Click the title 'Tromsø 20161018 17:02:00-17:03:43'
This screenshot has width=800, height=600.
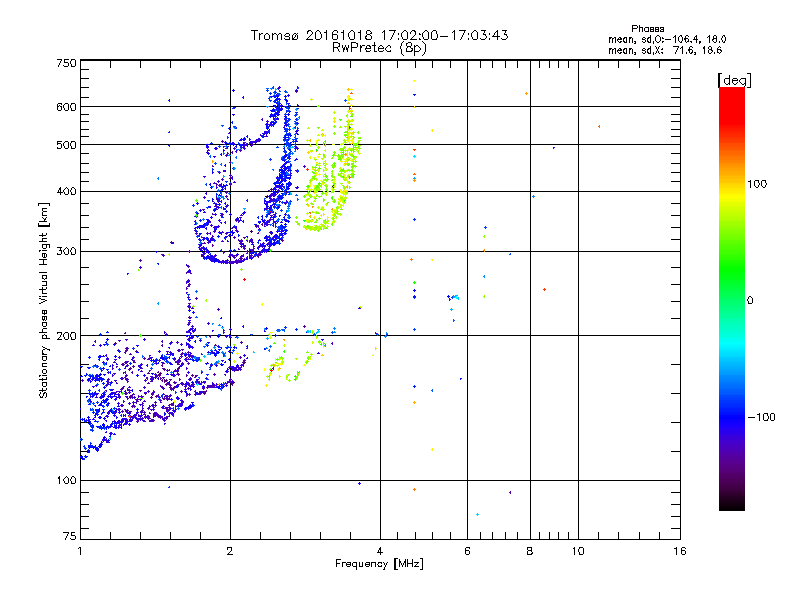[379, 35]
